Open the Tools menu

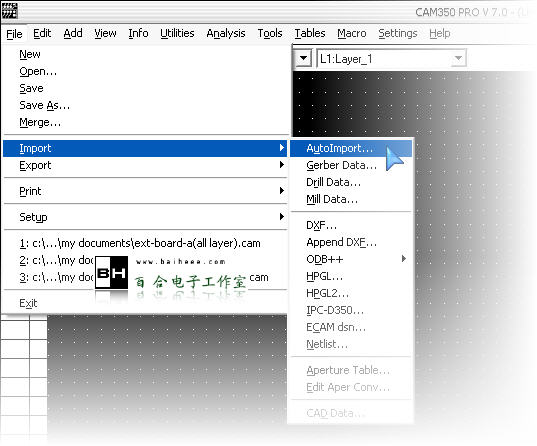tap(270, 33)
